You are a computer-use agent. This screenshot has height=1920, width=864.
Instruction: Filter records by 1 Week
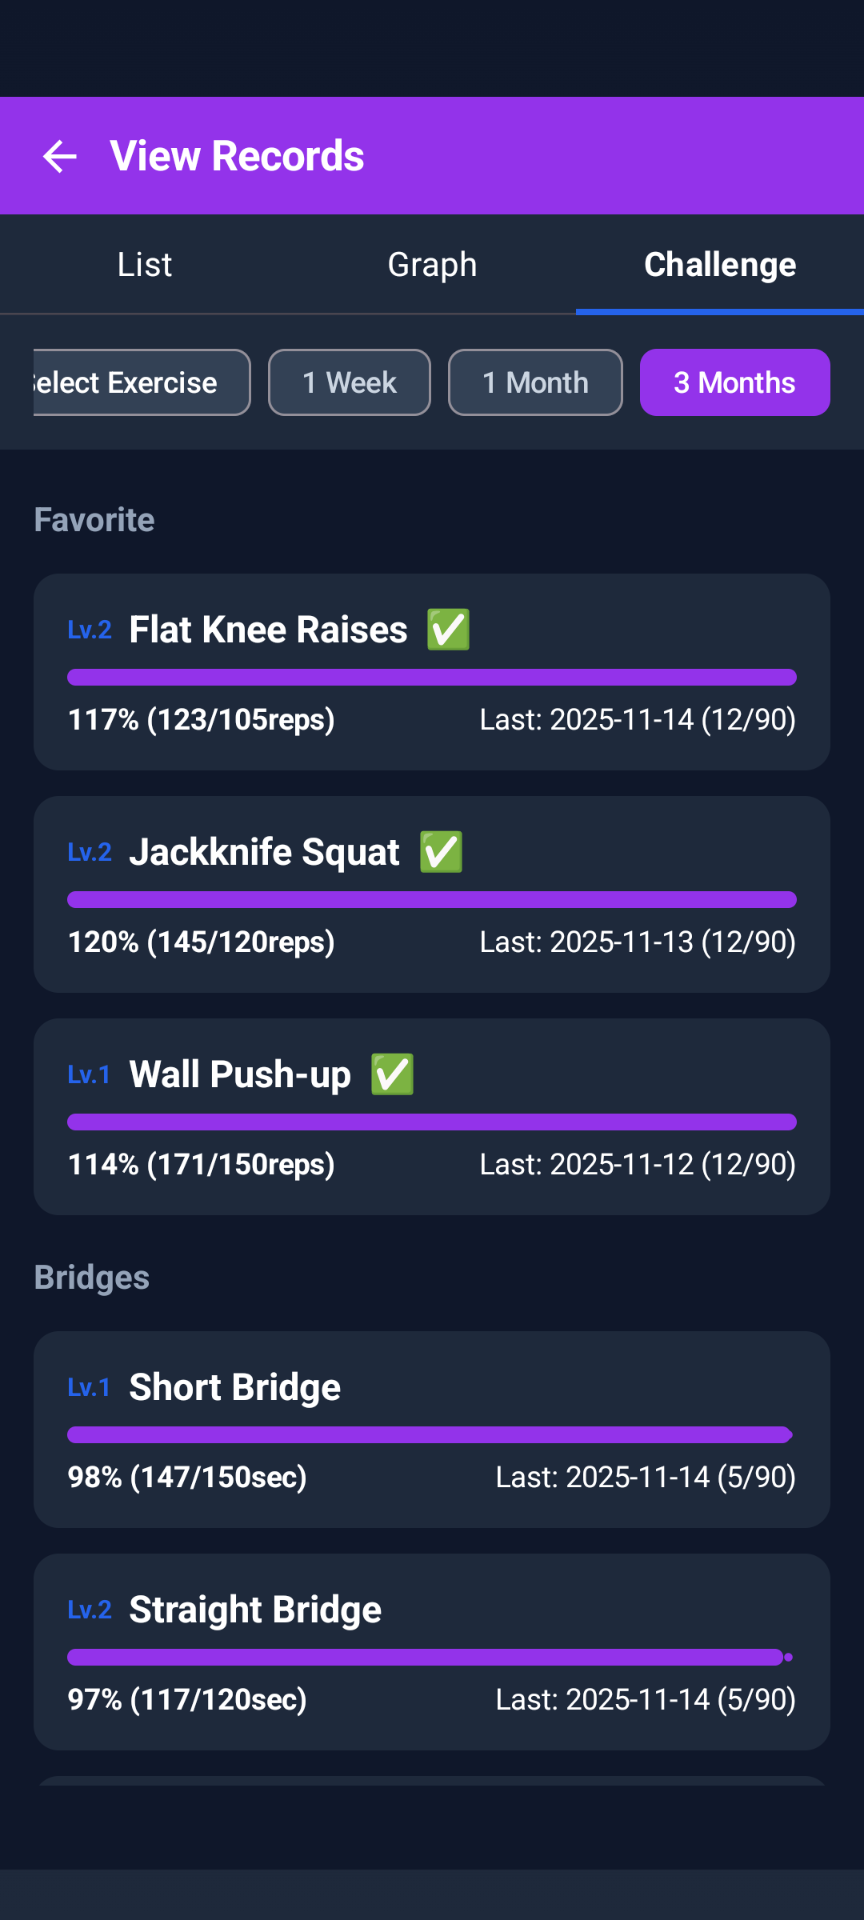[x=349, y=382]
